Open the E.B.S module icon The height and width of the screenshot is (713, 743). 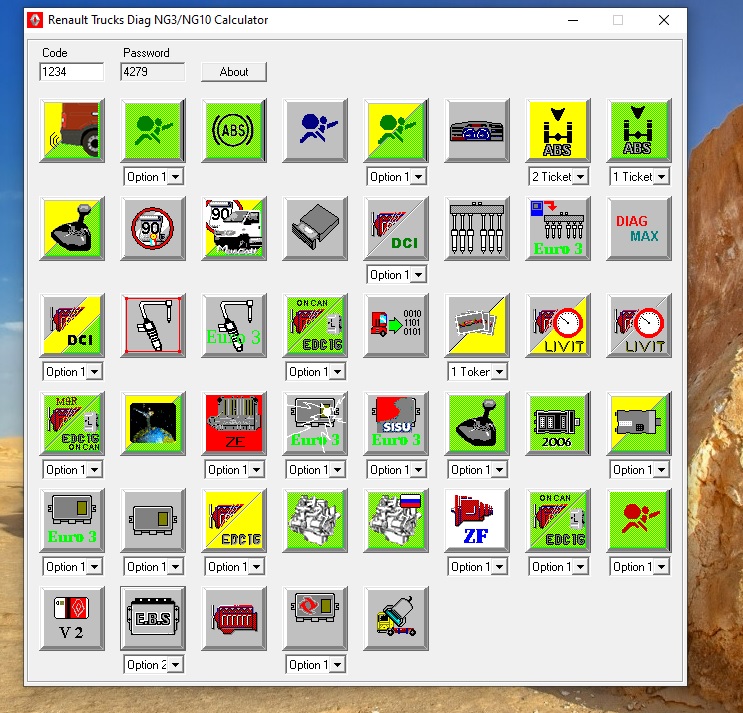pos(153,618)
